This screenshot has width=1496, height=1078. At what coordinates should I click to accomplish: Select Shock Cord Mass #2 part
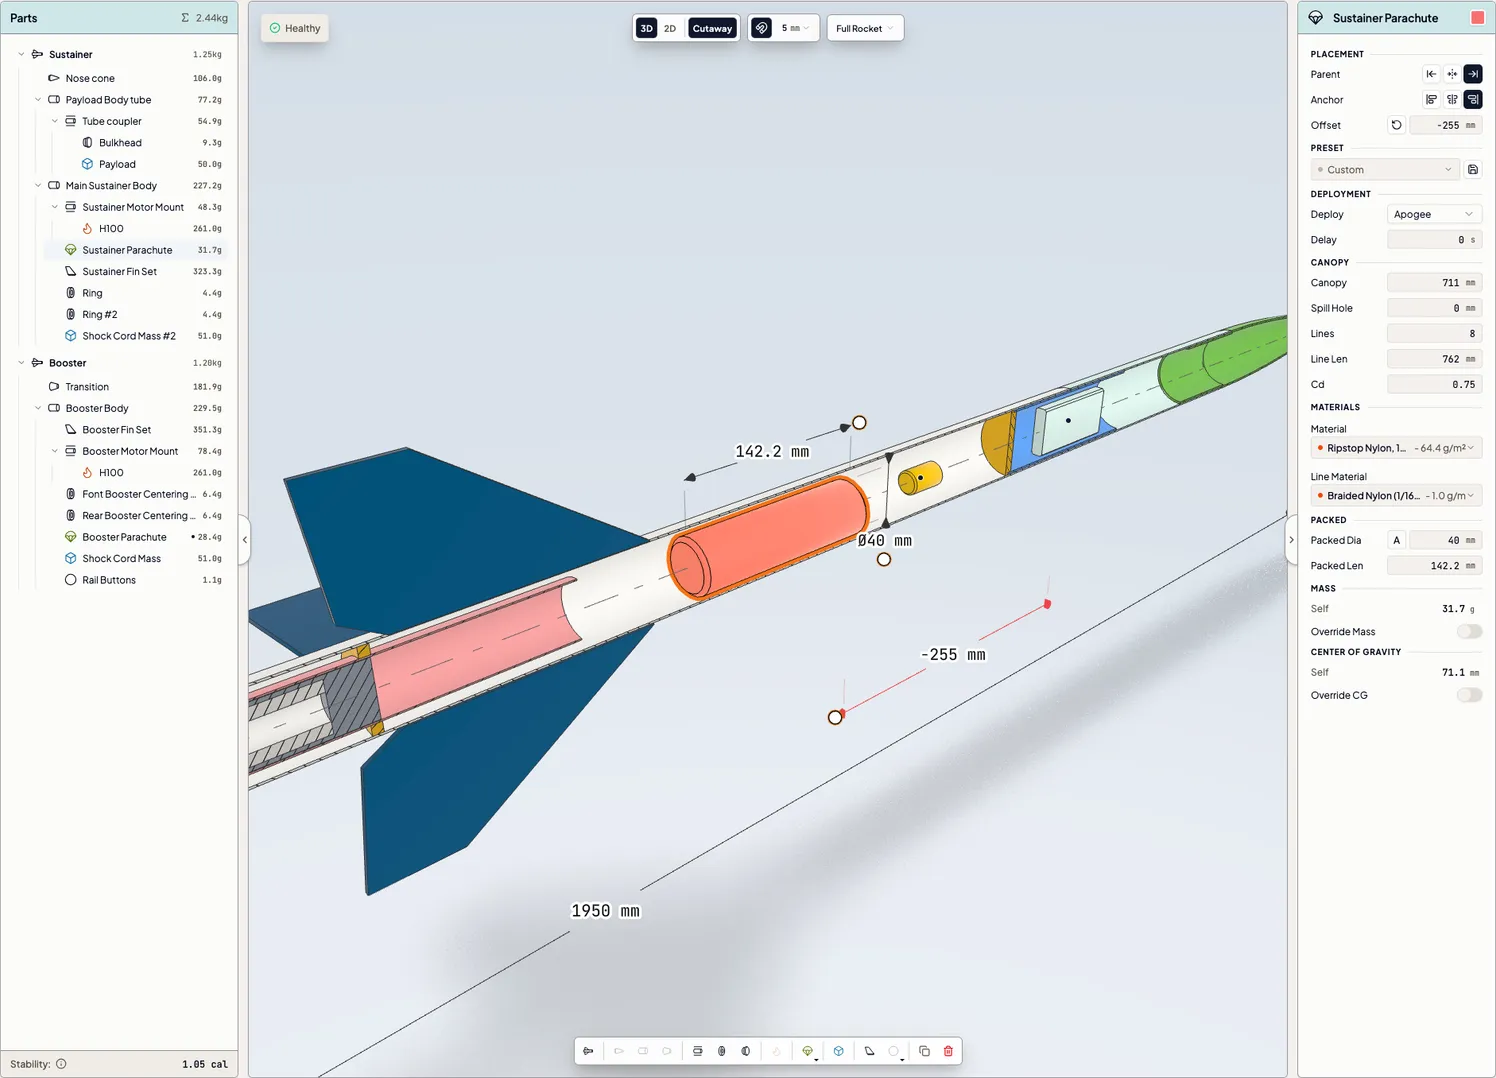pyautogui.click(x=129, y=336)
